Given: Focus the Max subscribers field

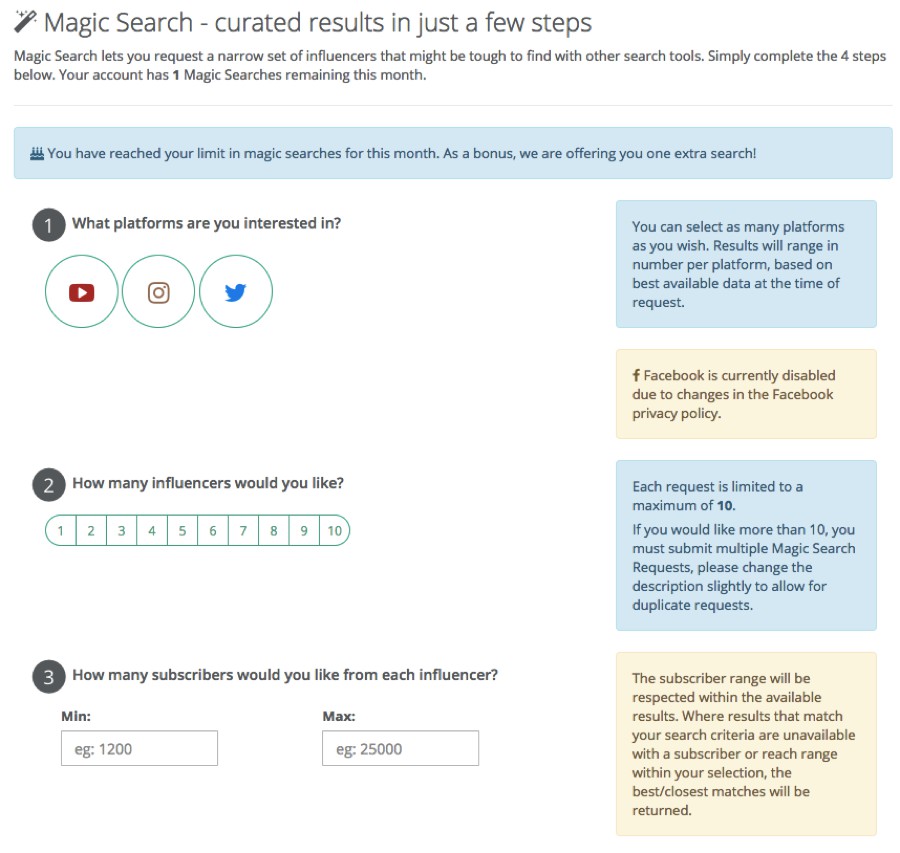Looking at the screenshot, I should (x=401, y=748).
